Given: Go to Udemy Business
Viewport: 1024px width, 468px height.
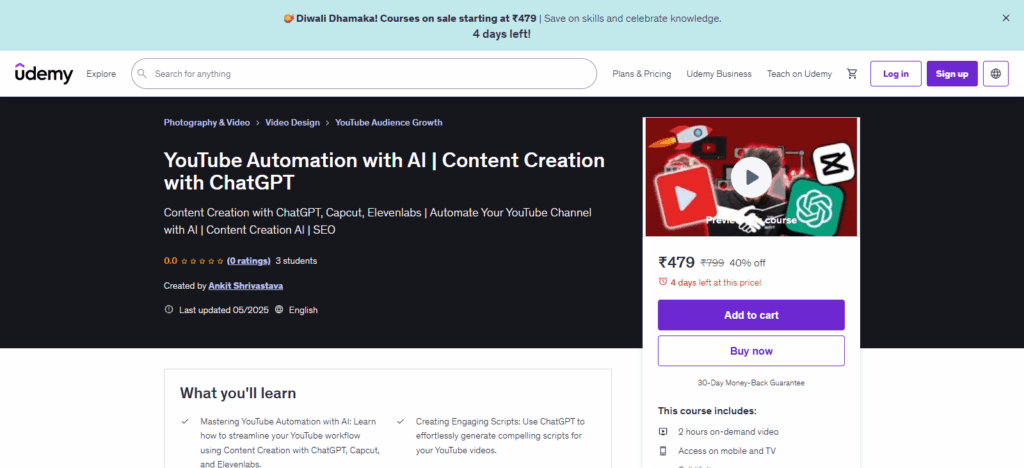Looking at the screenshot, I should tap(719, 74).
